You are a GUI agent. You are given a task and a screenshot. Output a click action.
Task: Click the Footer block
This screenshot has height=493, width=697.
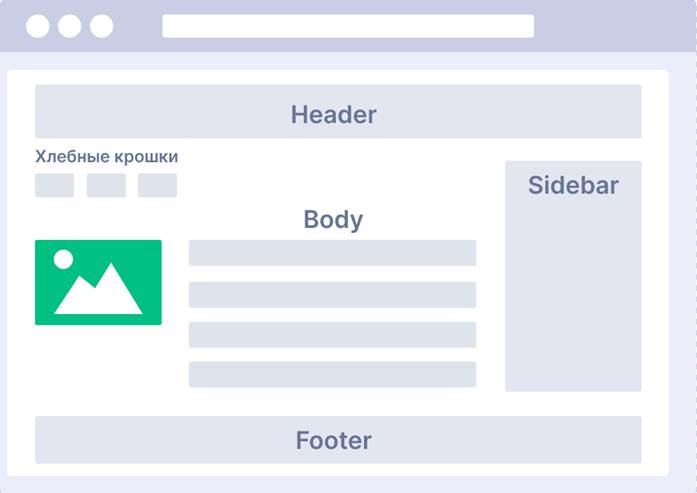pos(338,440)
